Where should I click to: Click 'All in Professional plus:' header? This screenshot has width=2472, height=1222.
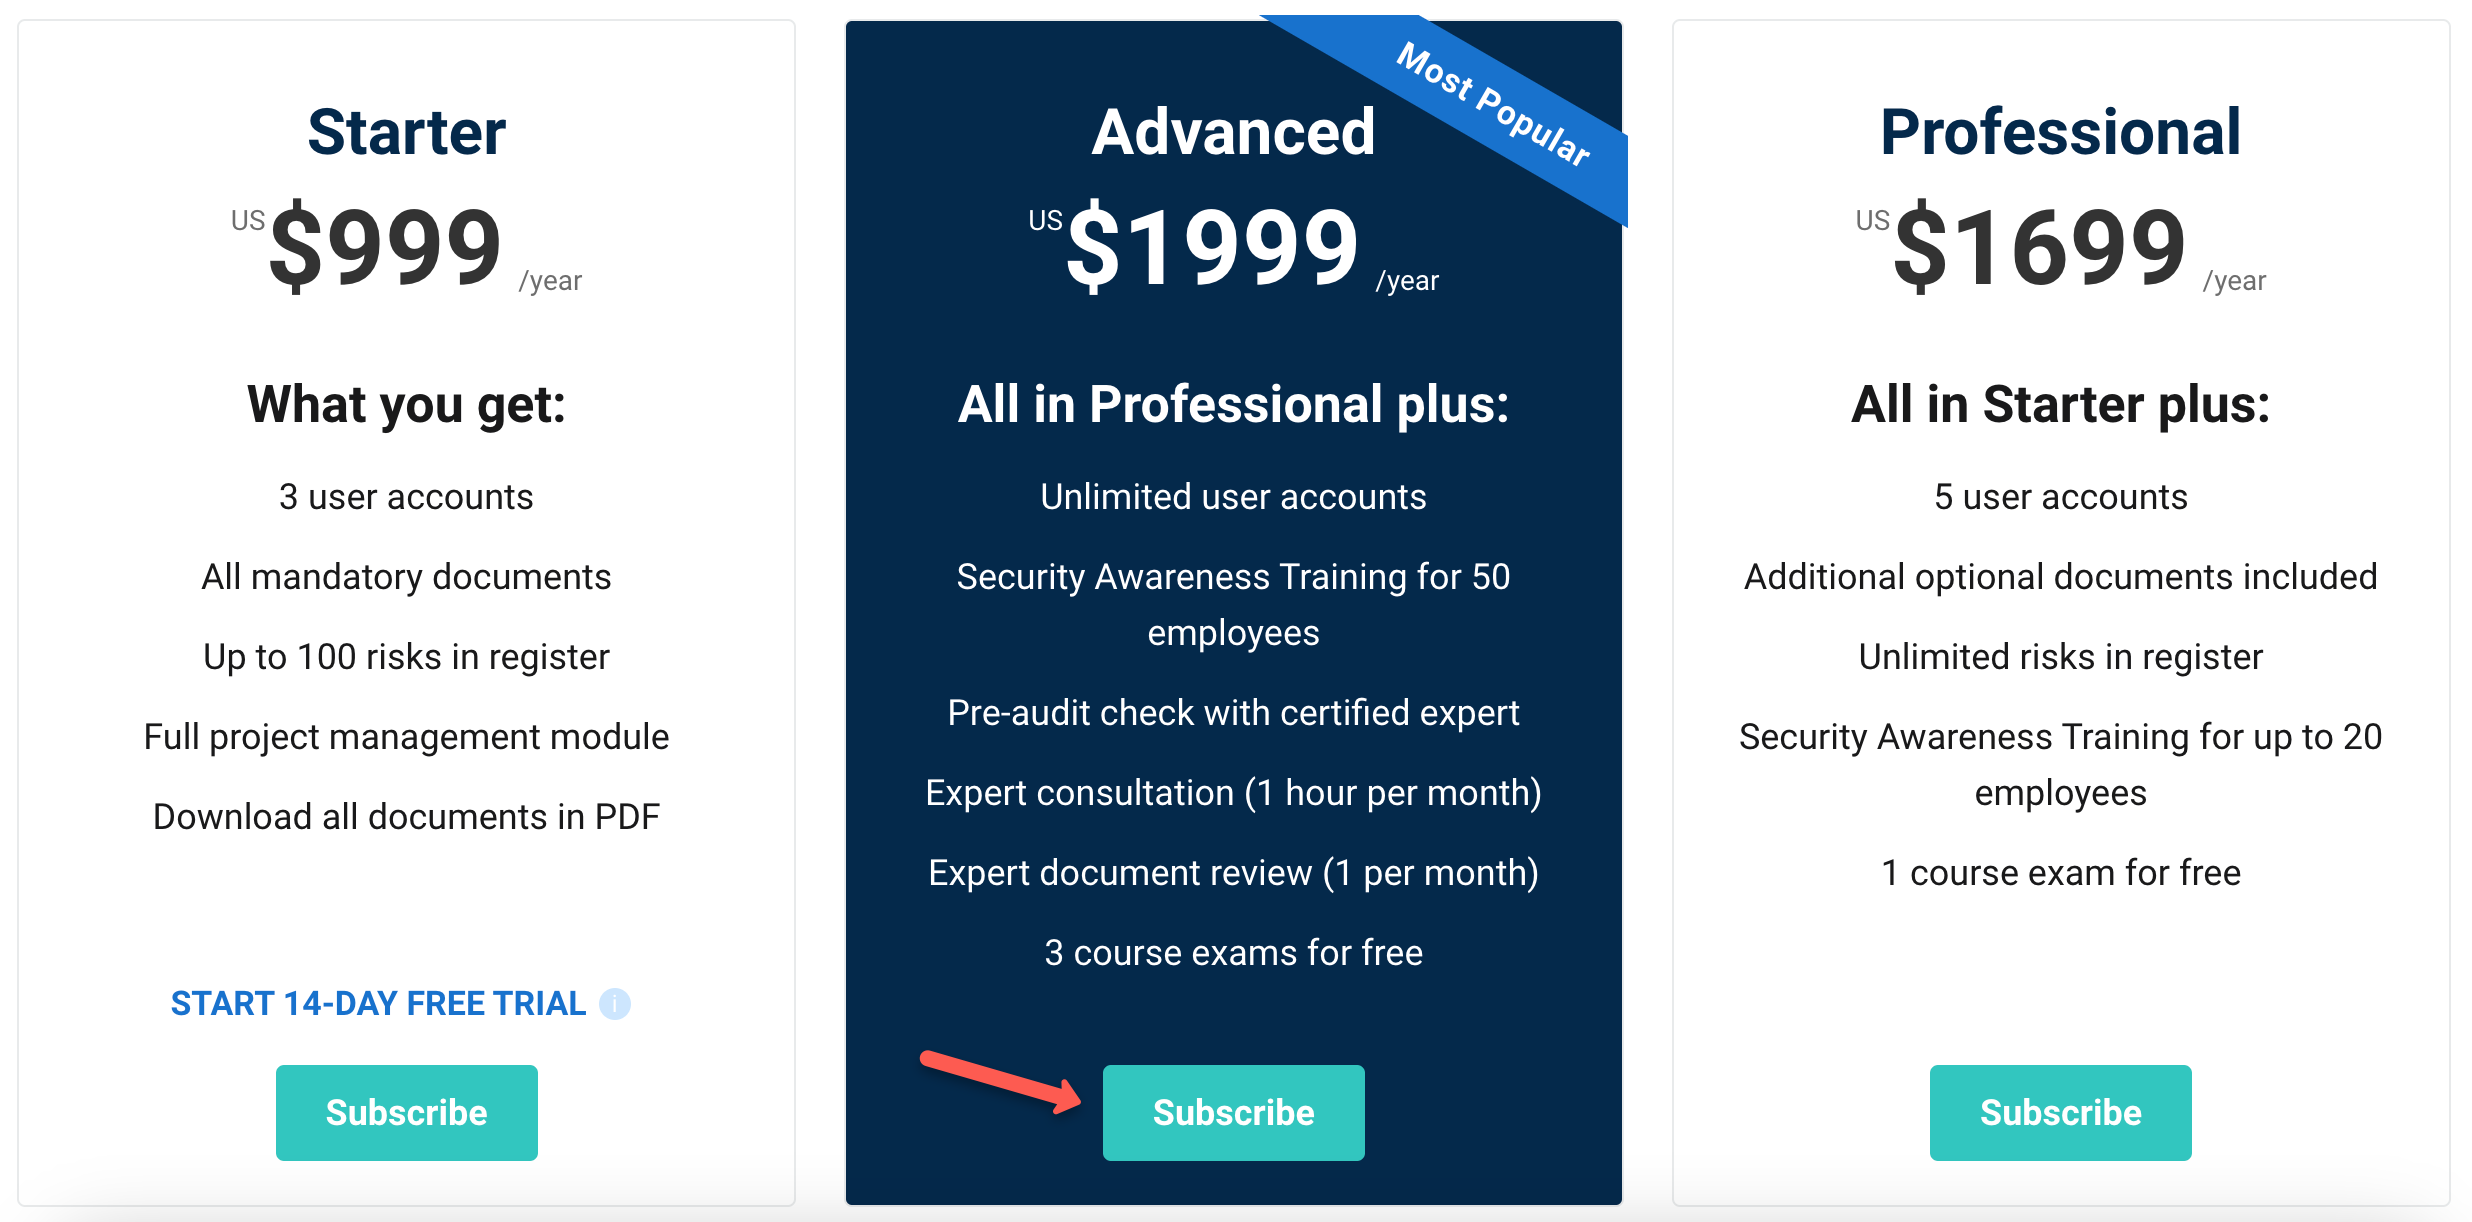[1233, 404]
